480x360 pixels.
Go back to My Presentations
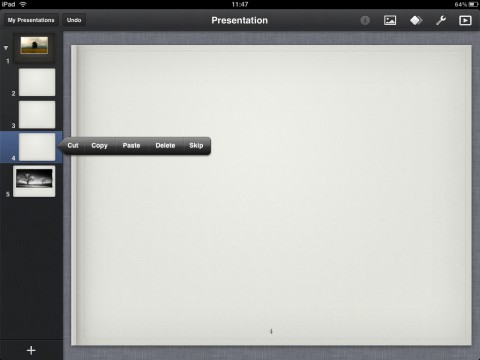pyautogui.click(x=31, y=20)
